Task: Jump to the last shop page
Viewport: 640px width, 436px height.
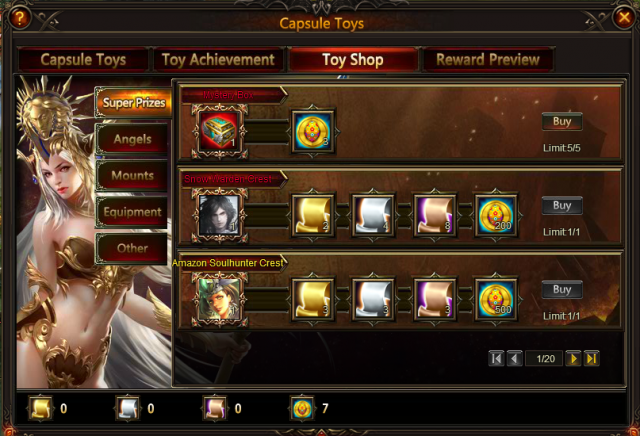Action: pos(591,359)
